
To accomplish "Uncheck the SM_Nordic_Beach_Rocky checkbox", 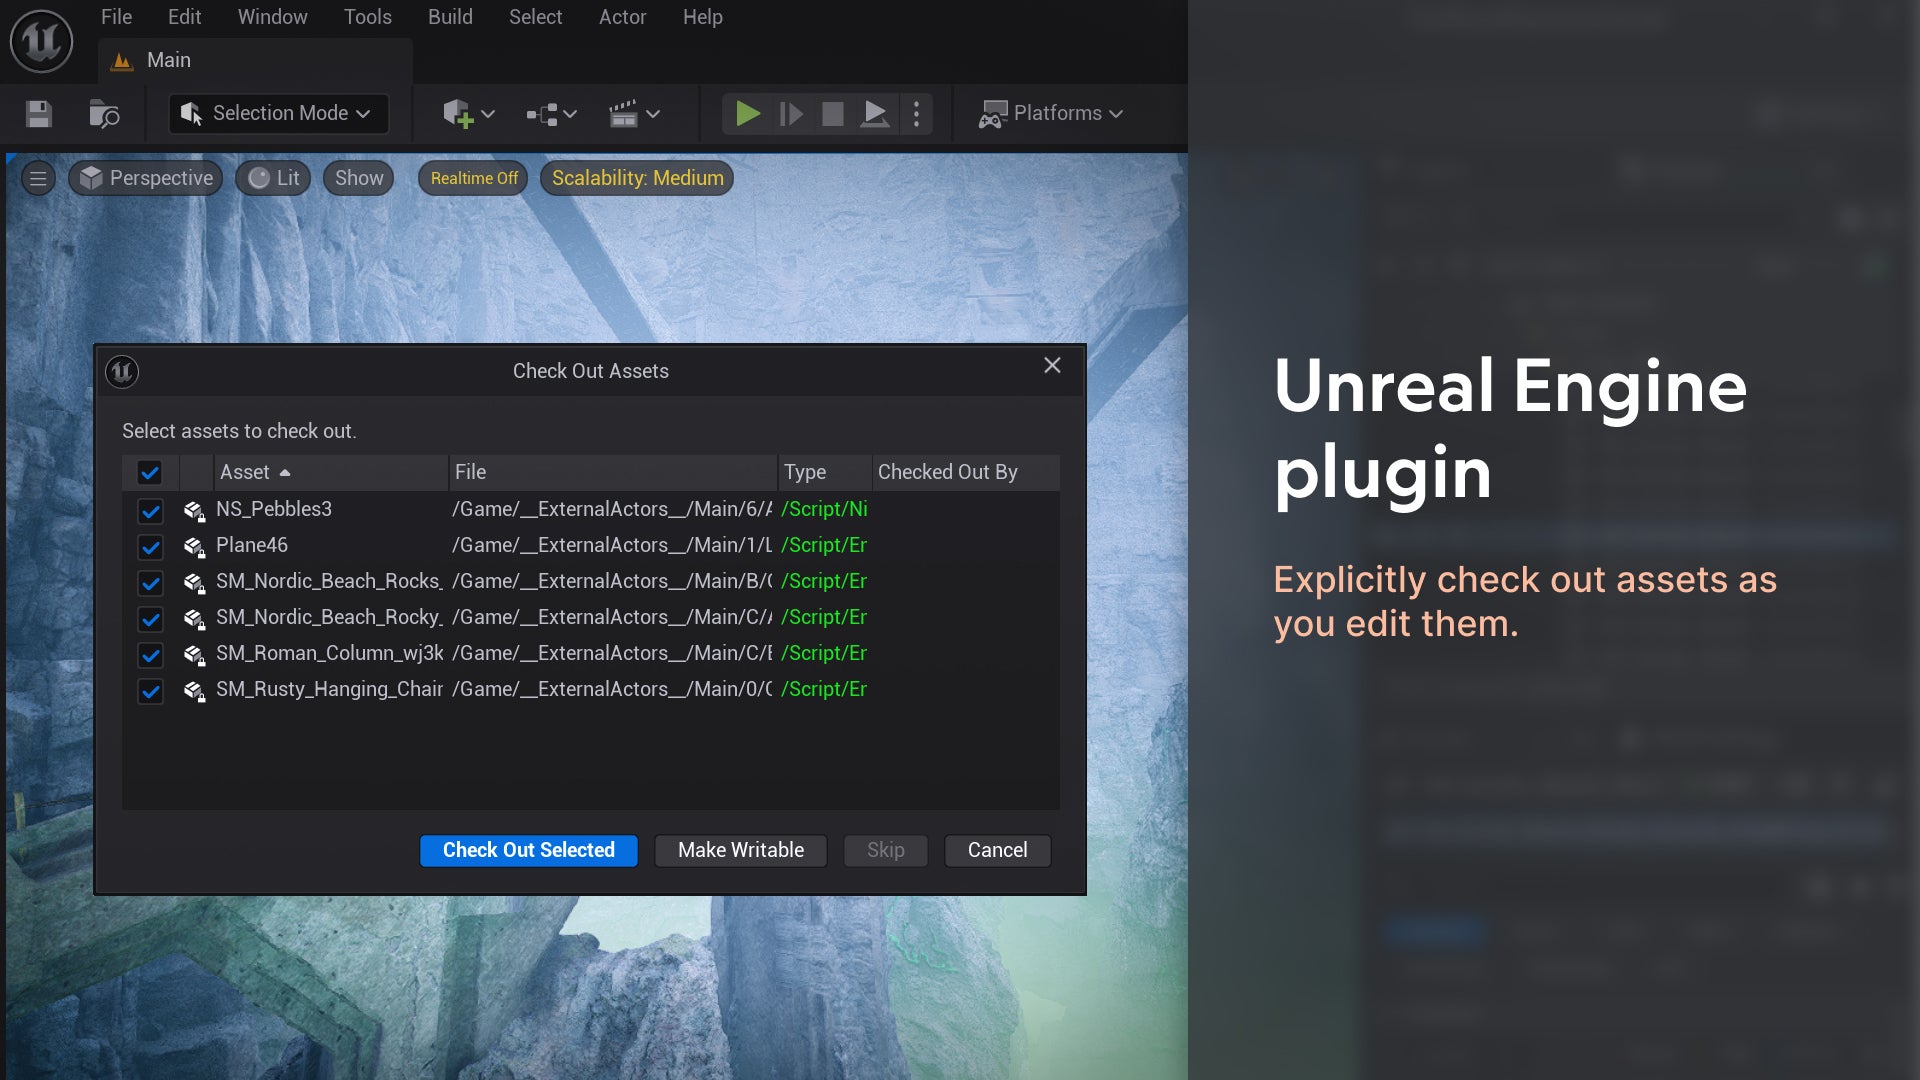I will tap(150, 619).
